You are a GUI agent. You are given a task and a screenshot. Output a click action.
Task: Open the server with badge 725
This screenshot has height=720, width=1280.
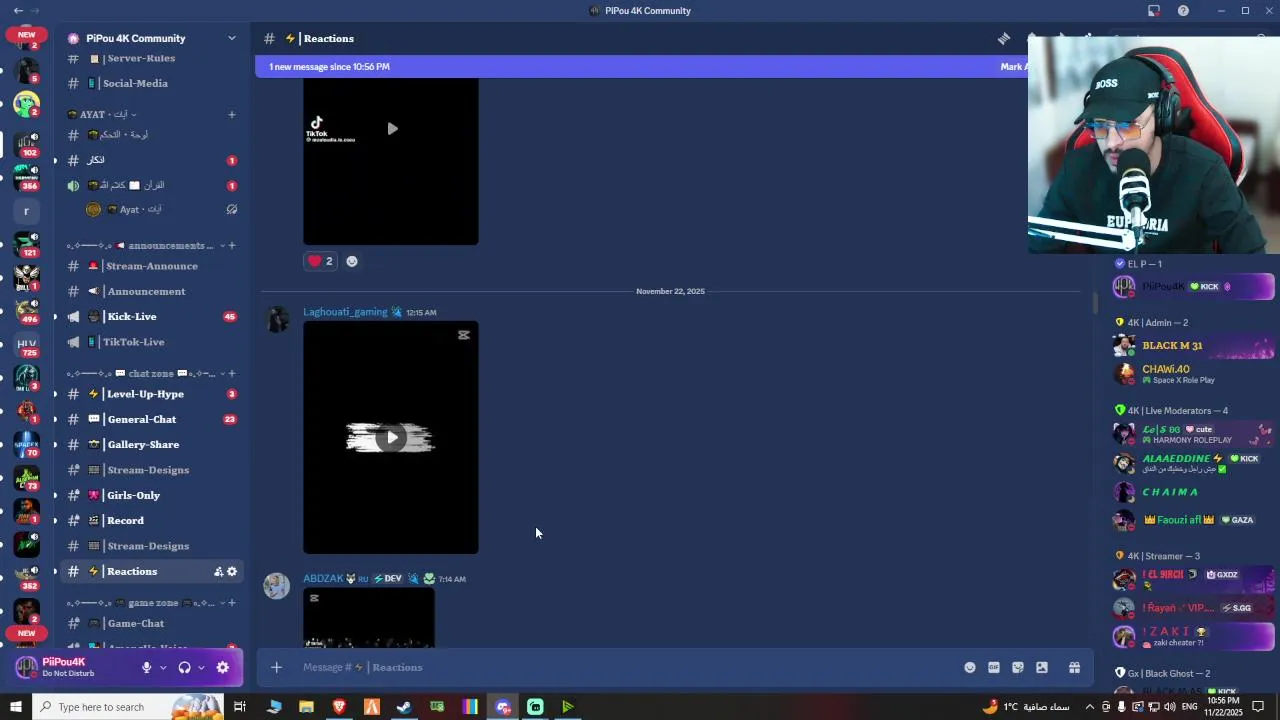pos(27,344)
